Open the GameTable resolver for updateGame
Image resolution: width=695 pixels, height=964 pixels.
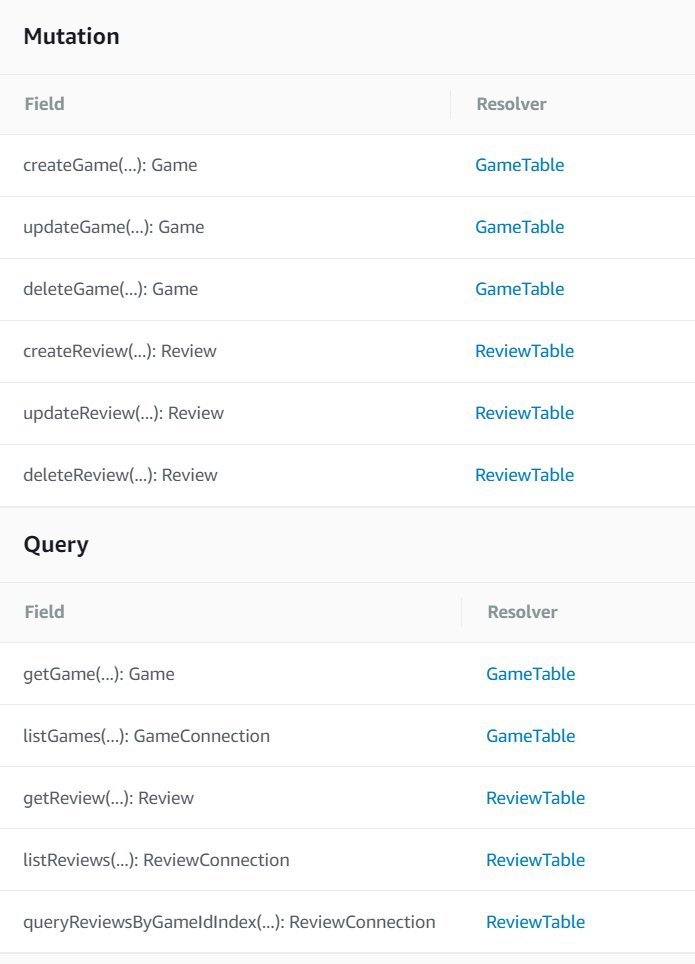click(519, 227)
